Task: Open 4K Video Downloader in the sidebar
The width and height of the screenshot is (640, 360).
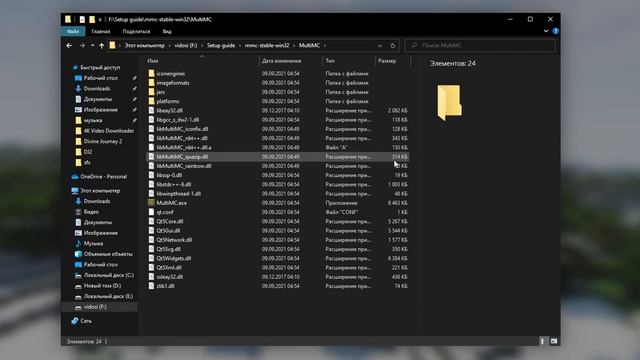Action: 109,131
